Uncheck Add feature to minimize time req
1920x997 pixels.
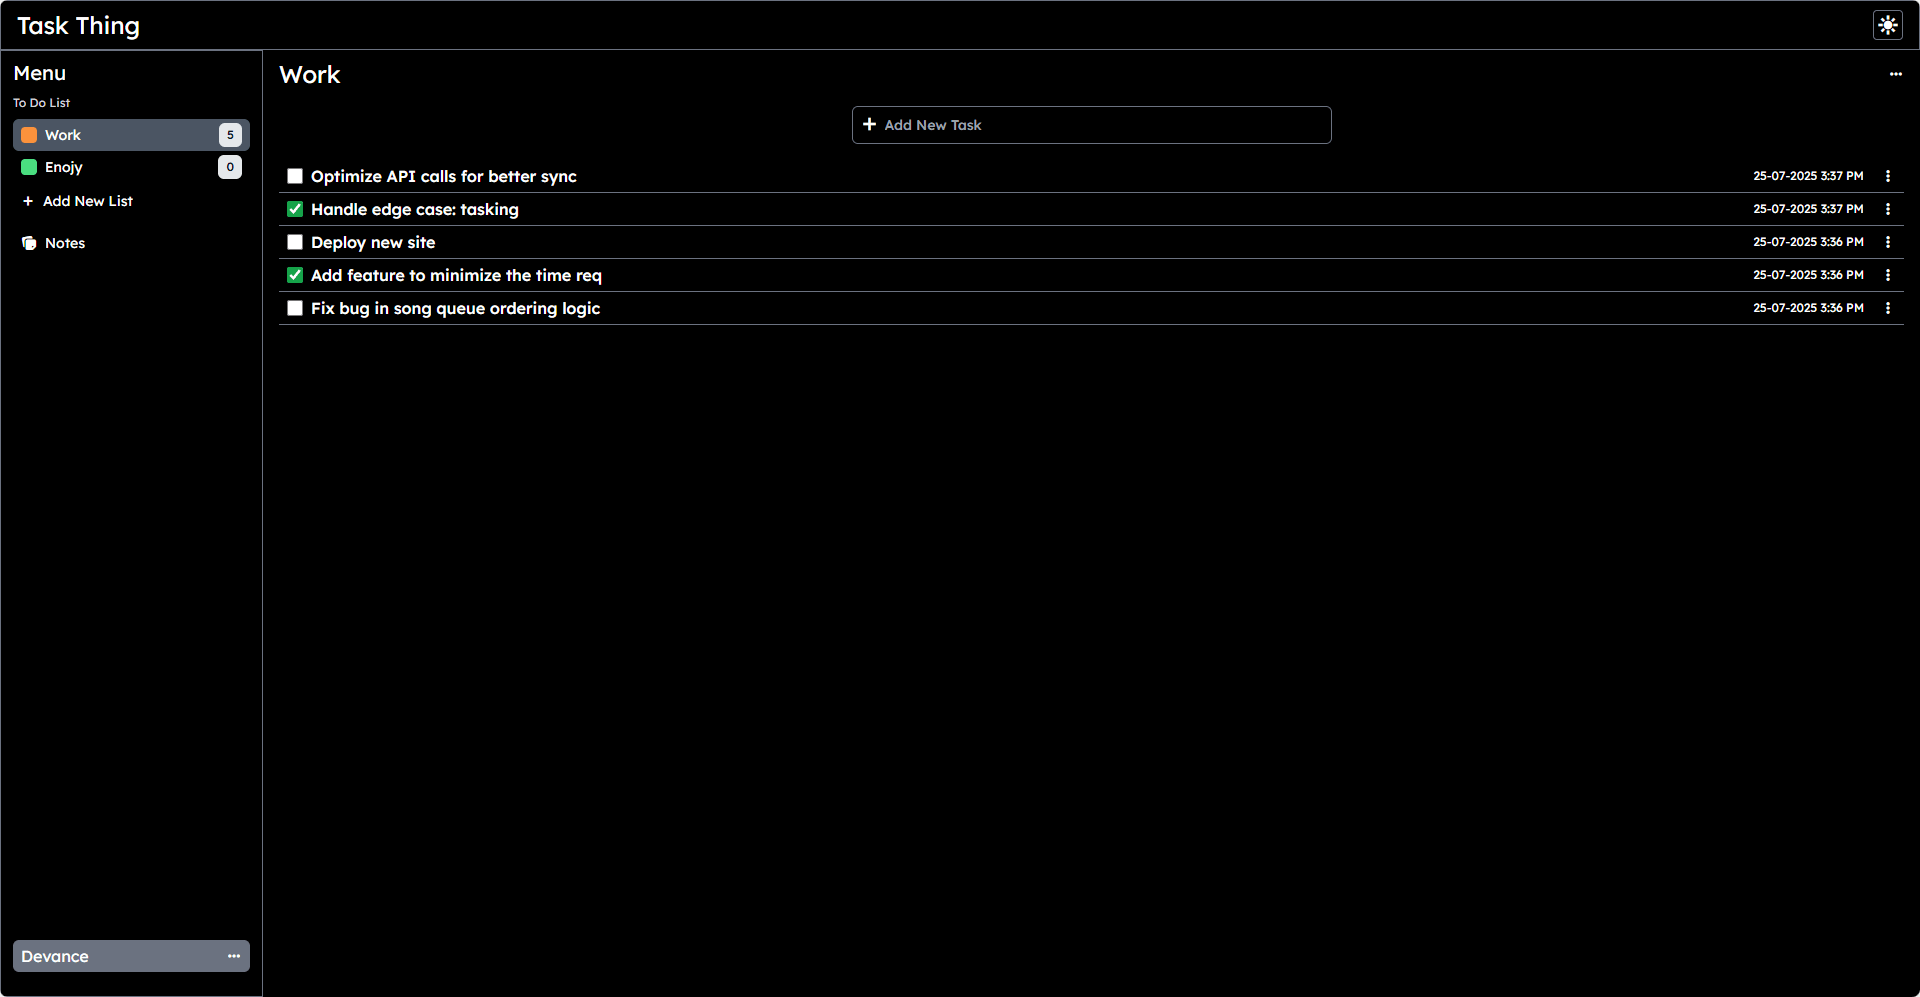295,275
